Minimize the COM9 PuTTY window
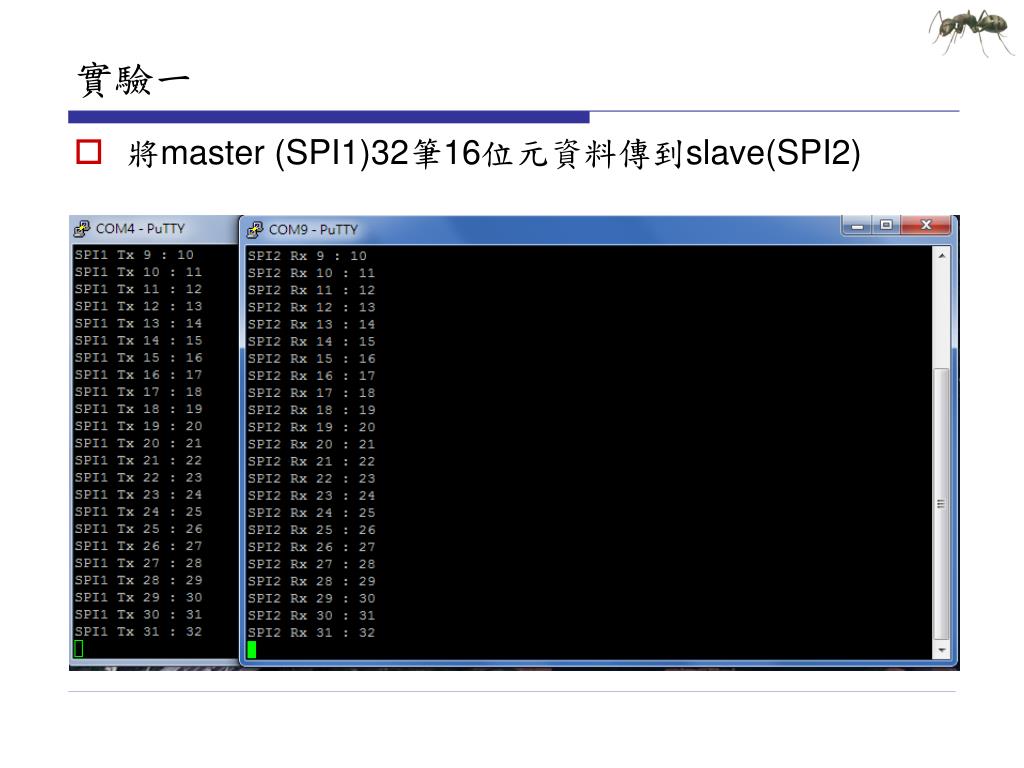 (x=857, y=225)
